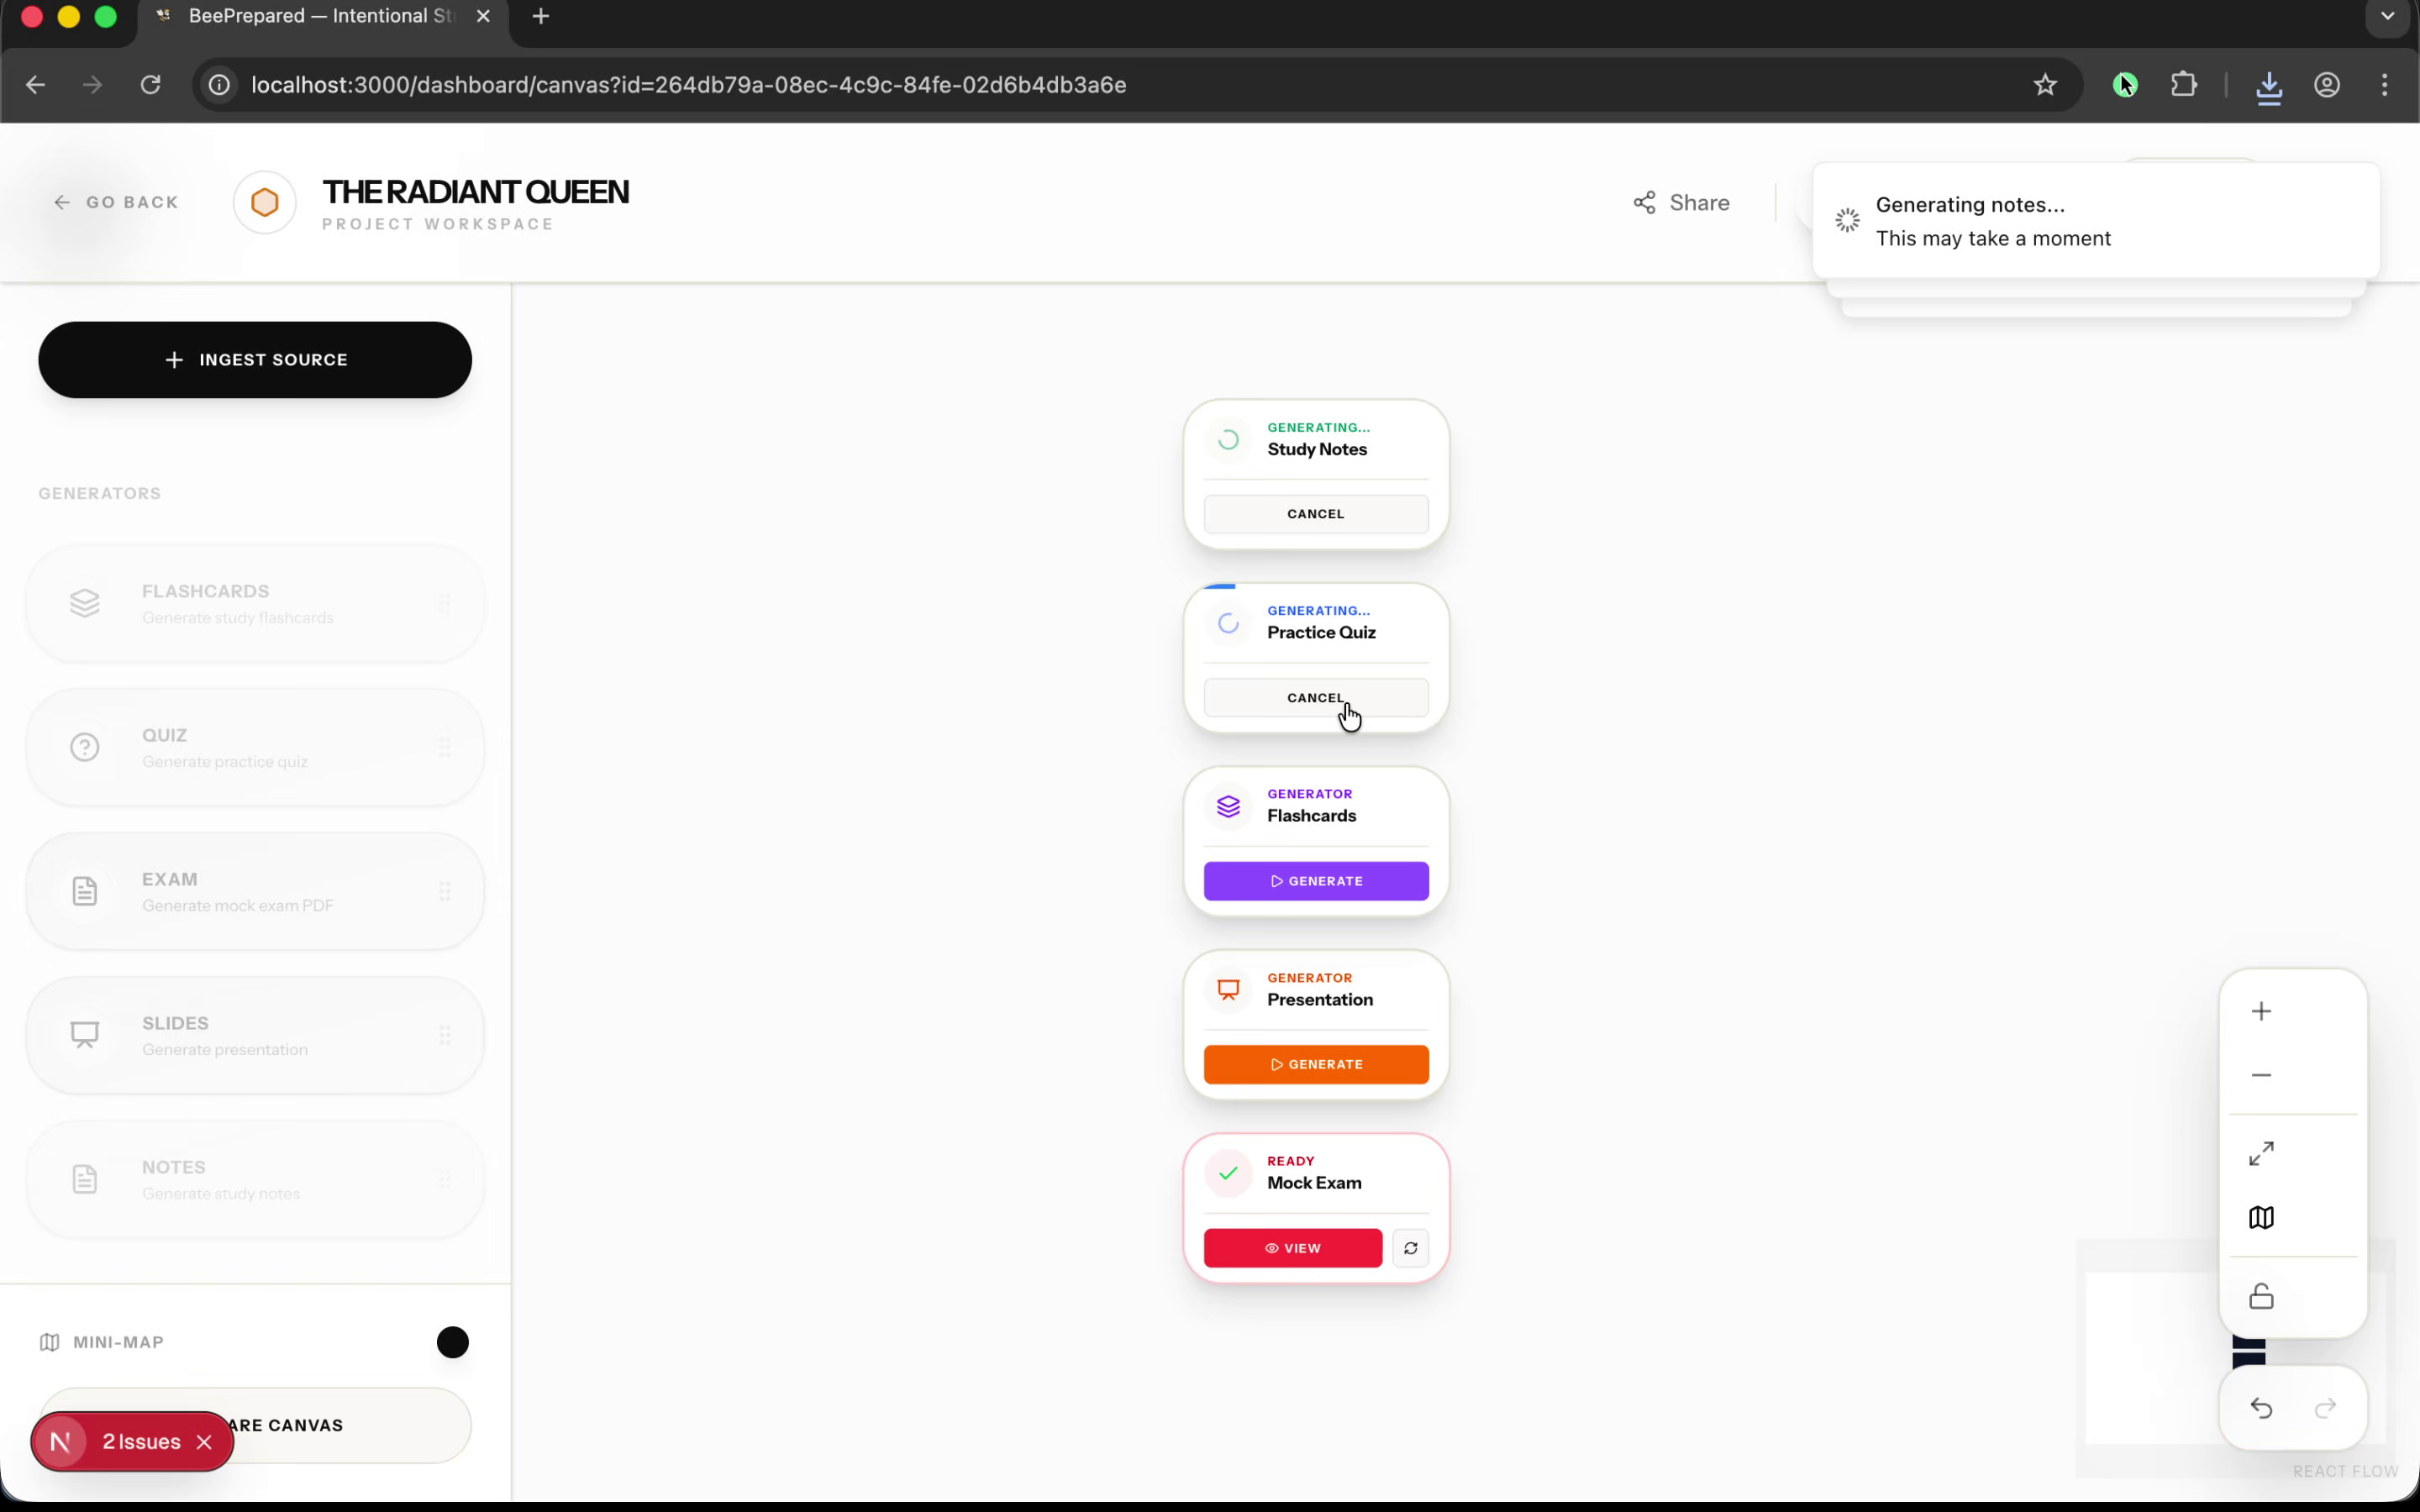Open the browser extensions puzzle menu
The width and height of the screenshot is (2420, 1512).
tap(2184, 85)
